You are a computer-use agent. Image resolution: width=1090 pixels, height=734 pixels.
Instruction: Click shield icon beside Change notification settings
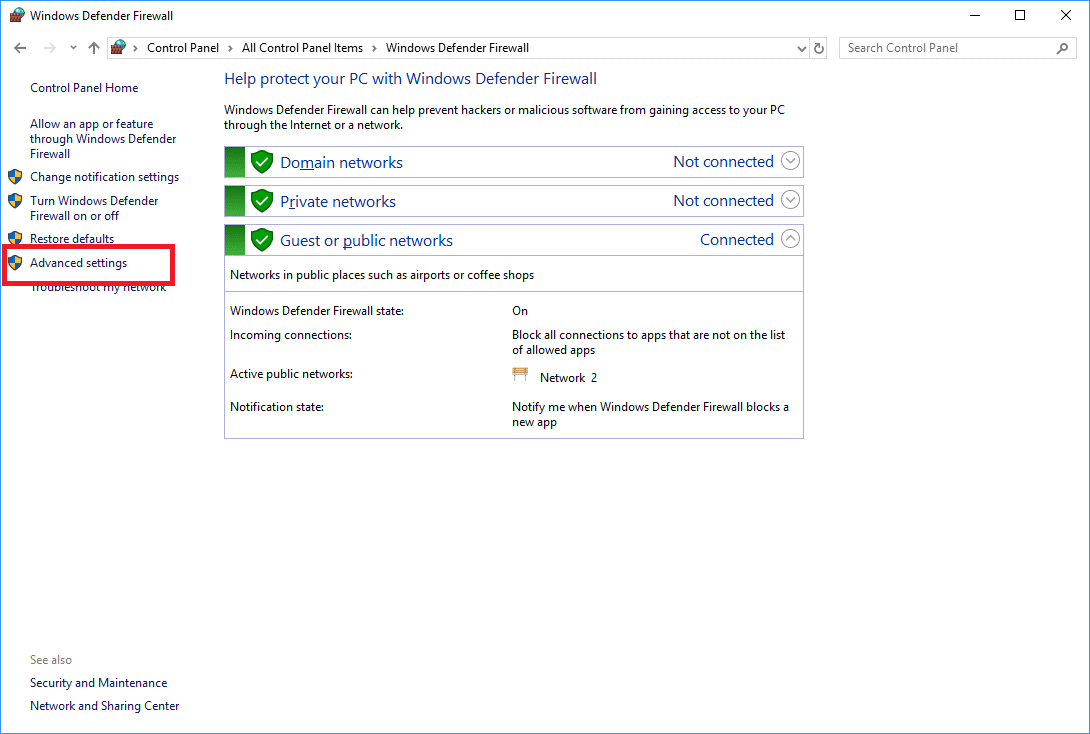(x=15, y=177)
